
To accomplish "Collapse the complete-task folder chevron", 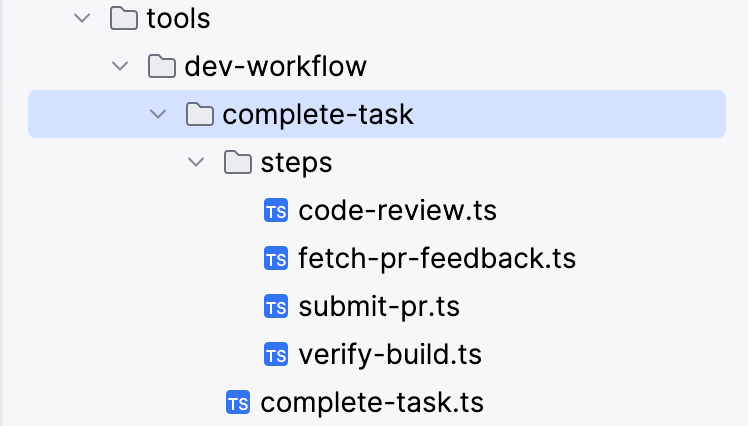I will (158, 114).
